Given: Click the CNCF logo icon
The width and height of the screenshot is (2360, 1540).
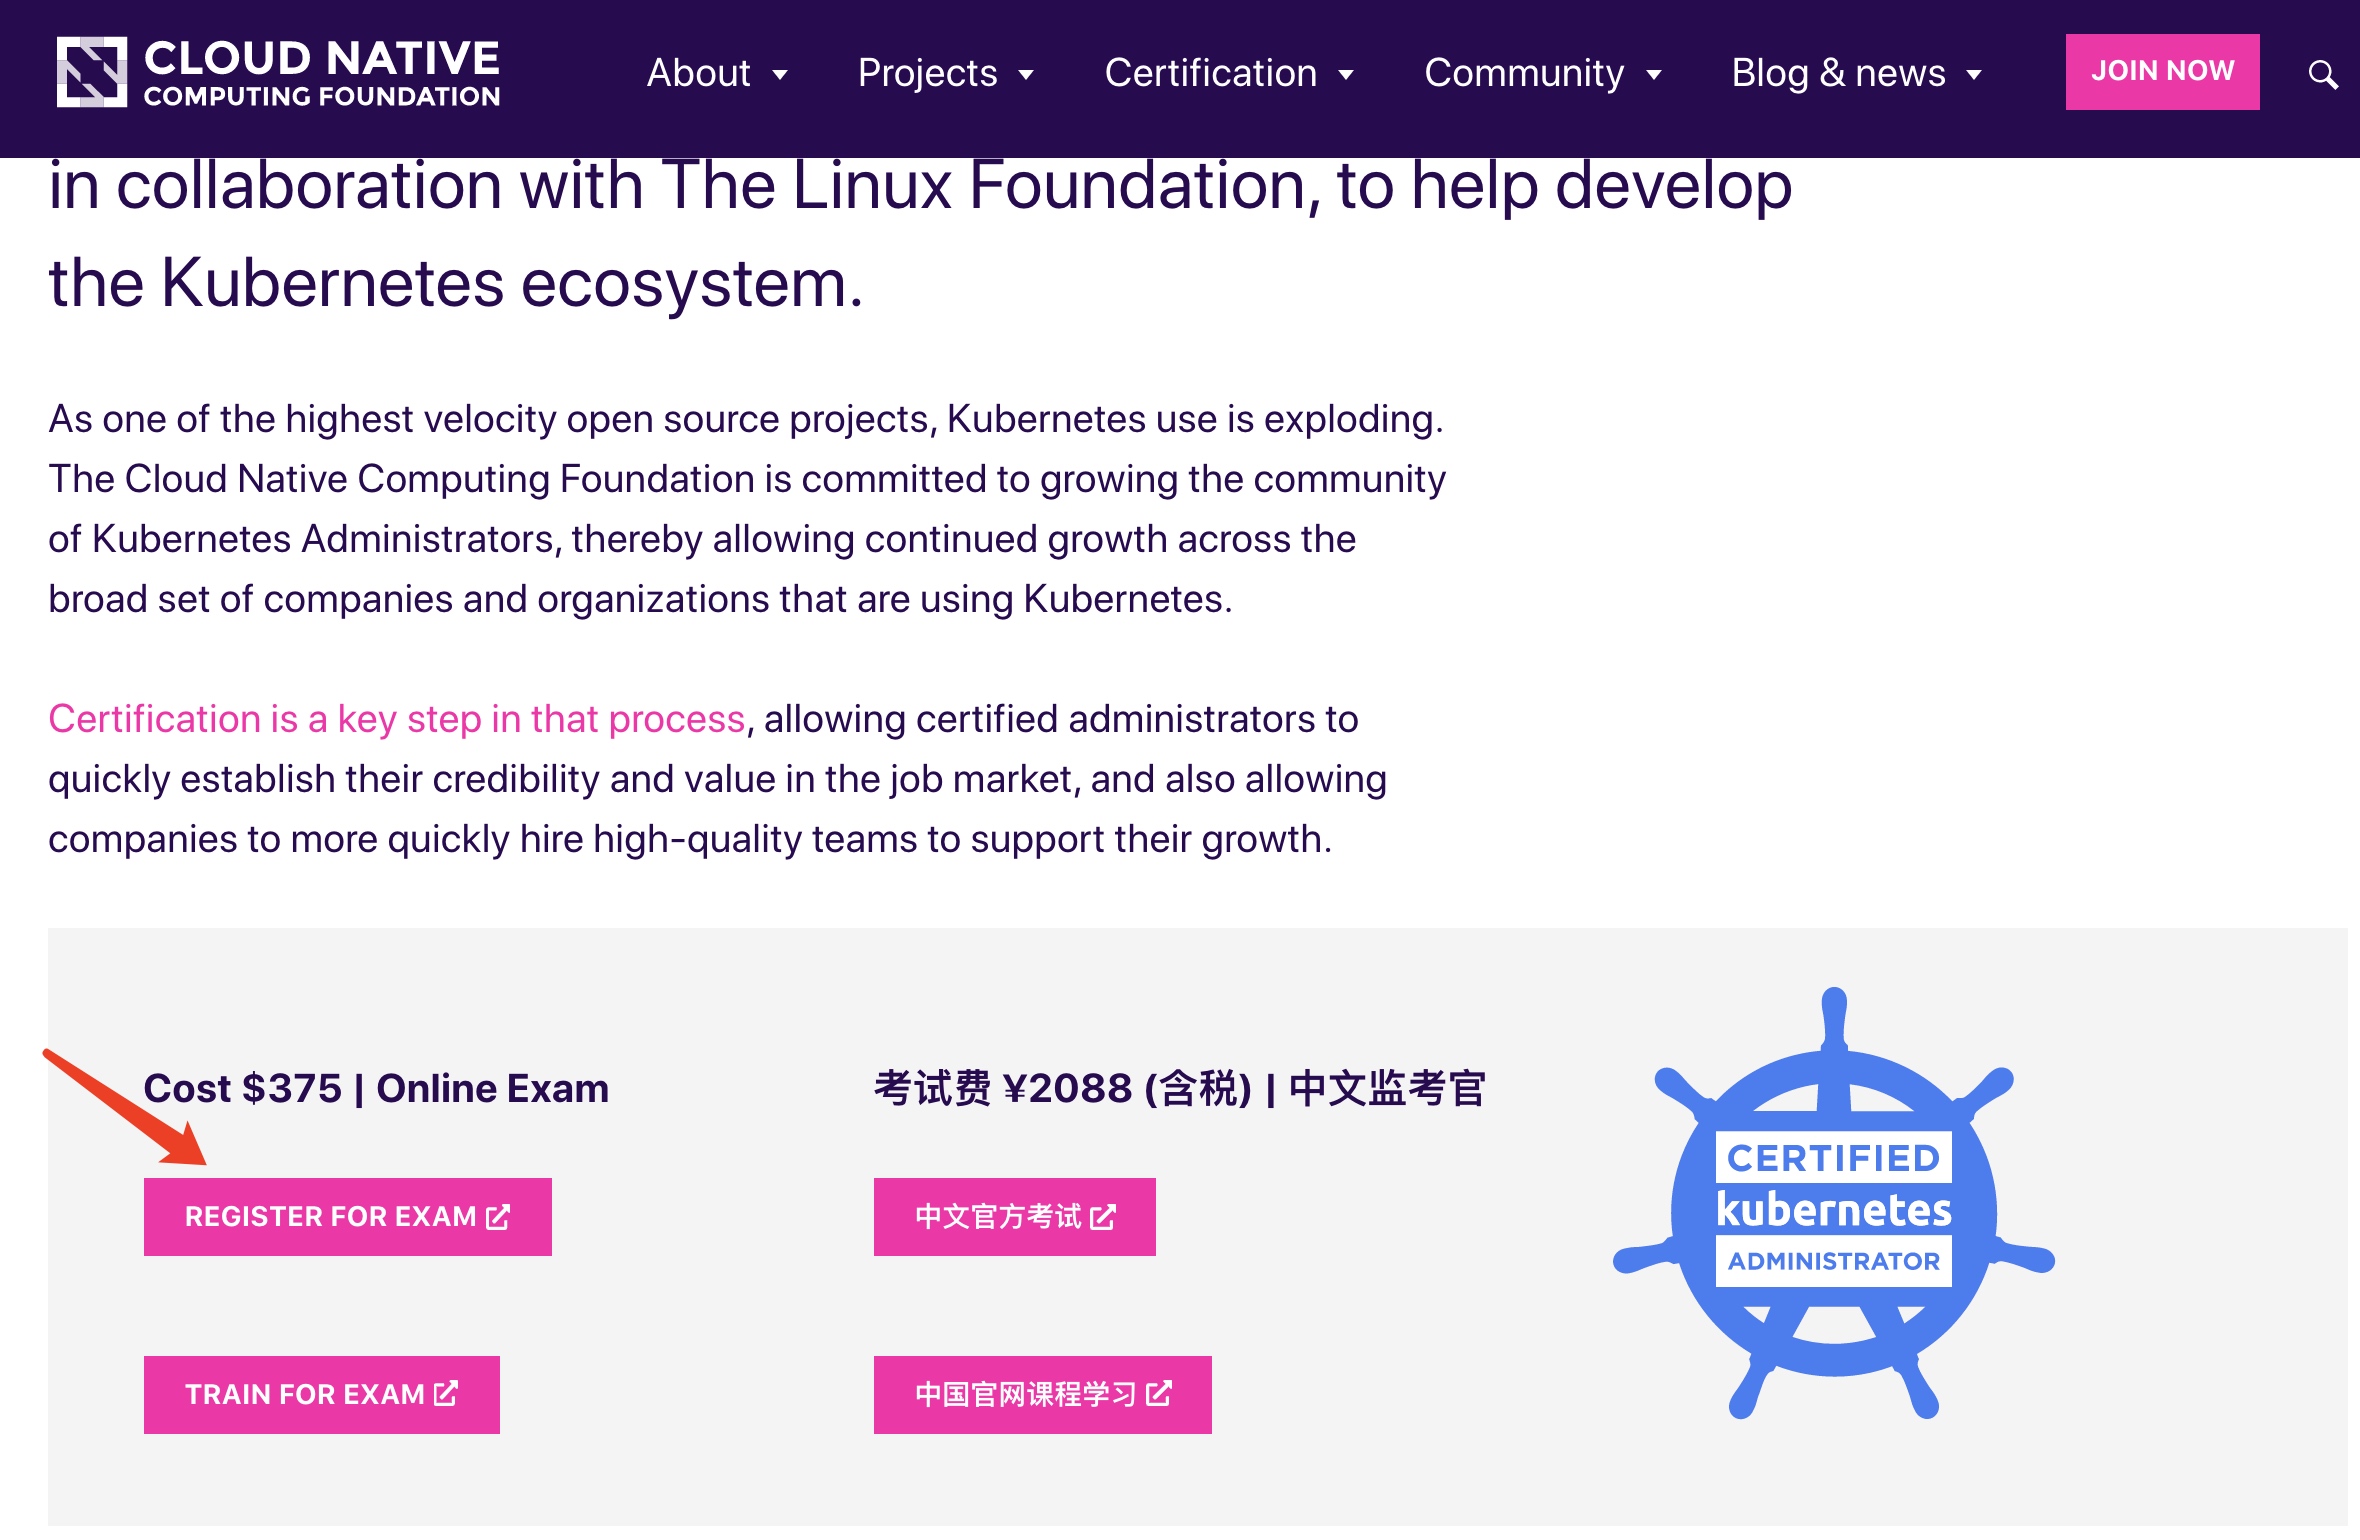Looking at the screenshot, I should [91, 72].
